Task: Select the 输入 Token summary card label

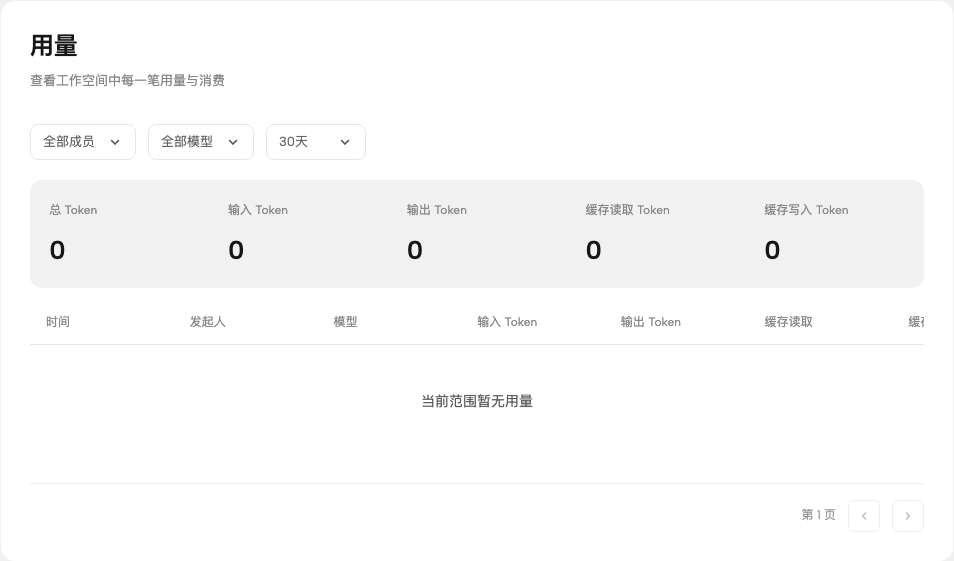Action: (x=258, y=210)
